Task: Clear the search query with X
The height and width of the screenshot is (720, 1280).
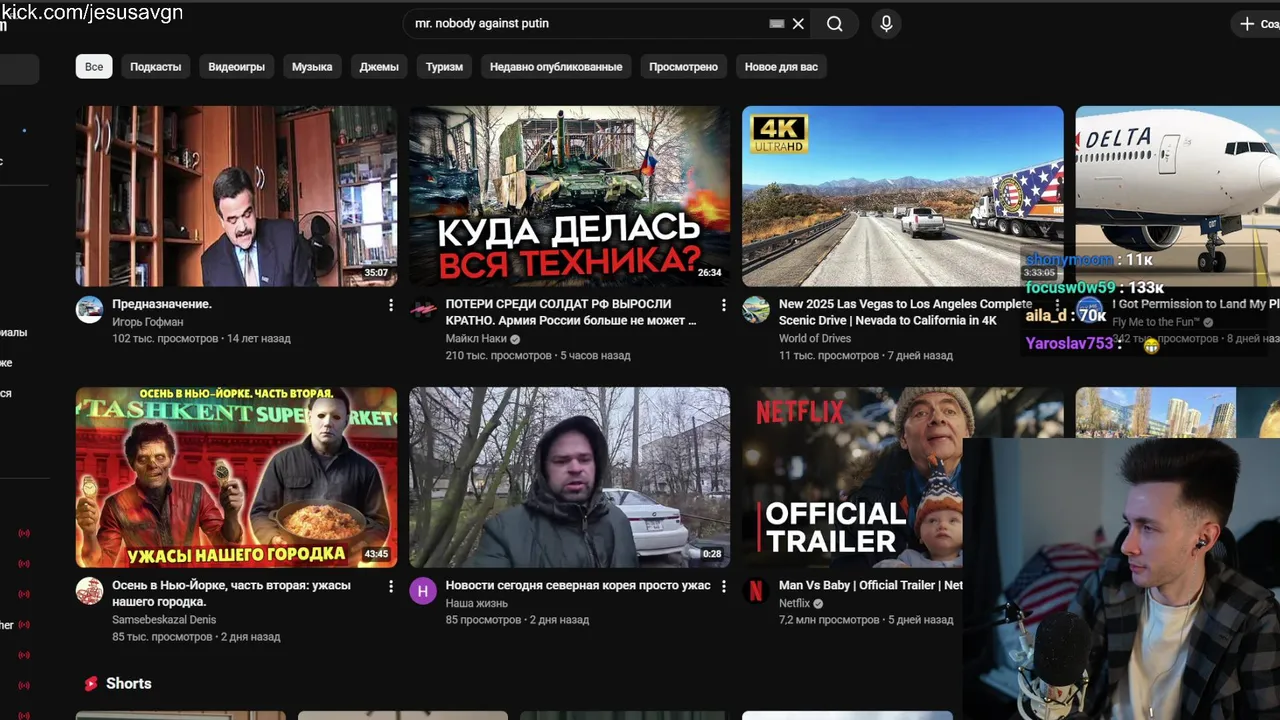Action: pyautogui.click(x=798, y=24)
